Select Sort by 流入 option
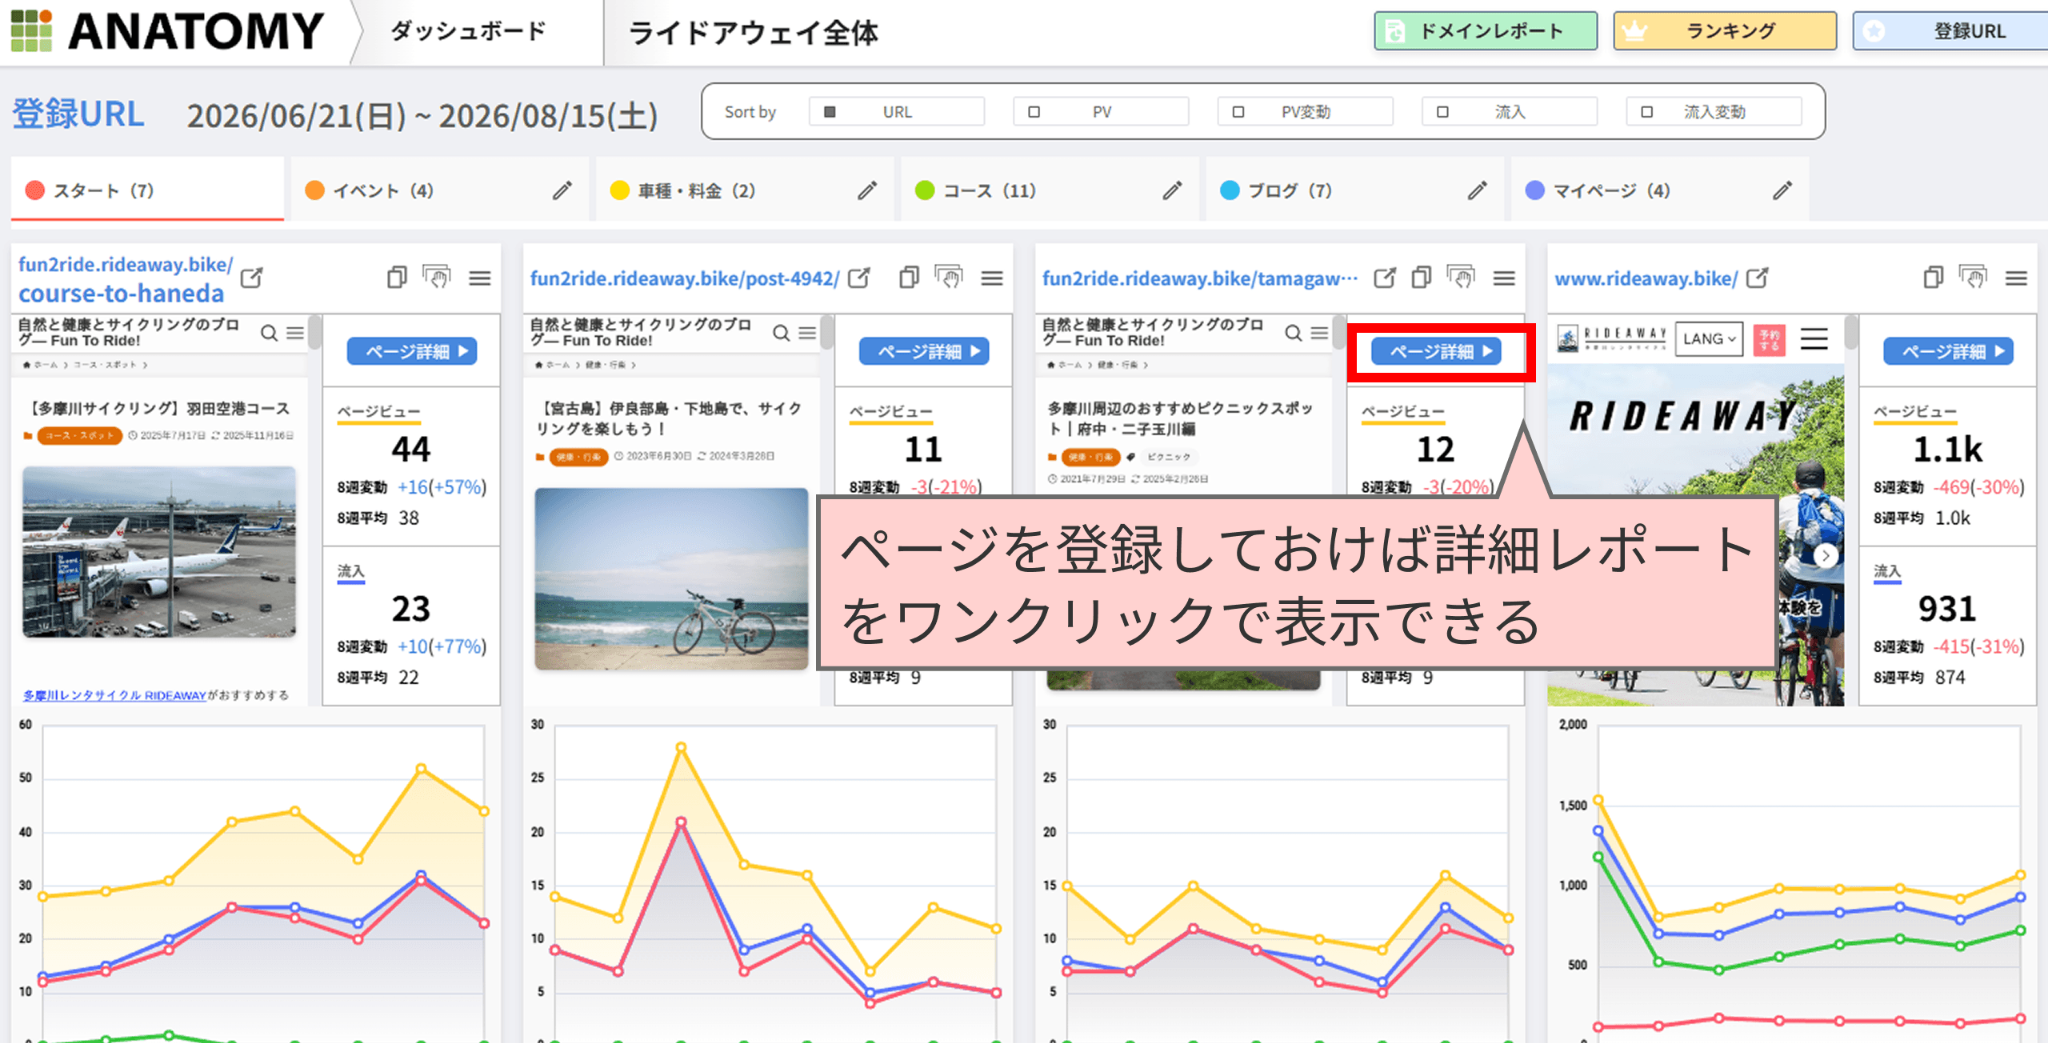Viewport: 2048px width, 1043px height. click(1509, 112)
